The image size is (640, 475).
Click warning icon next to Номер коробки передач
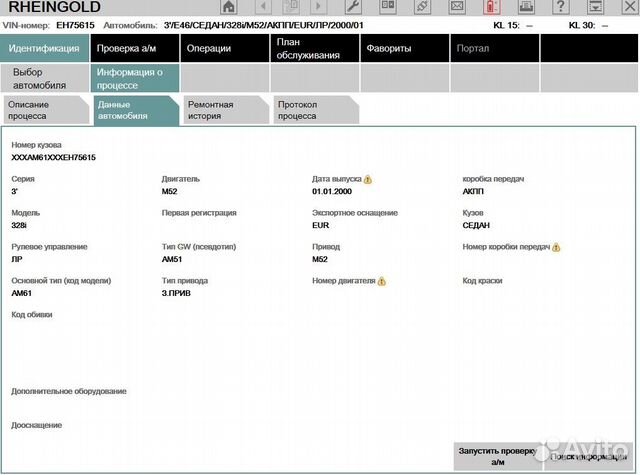coord(556,247)
